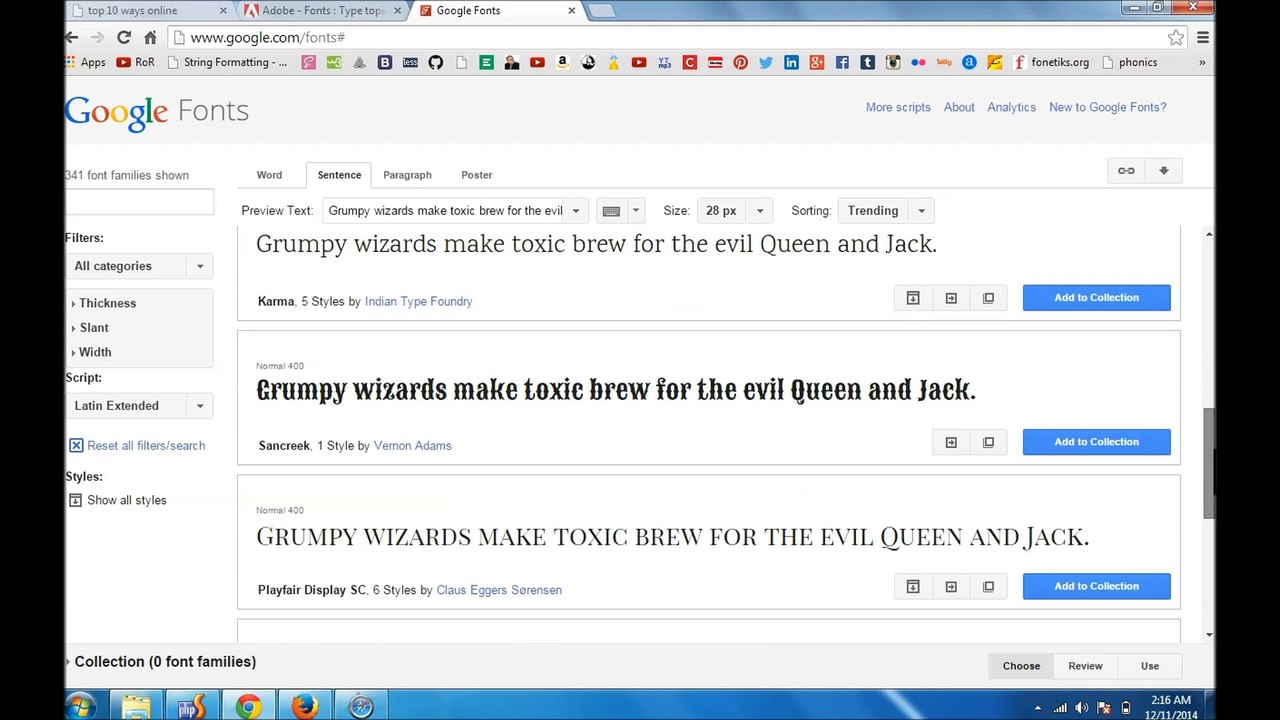
Task: Open Windows Start menu
Action: point(81,706)
